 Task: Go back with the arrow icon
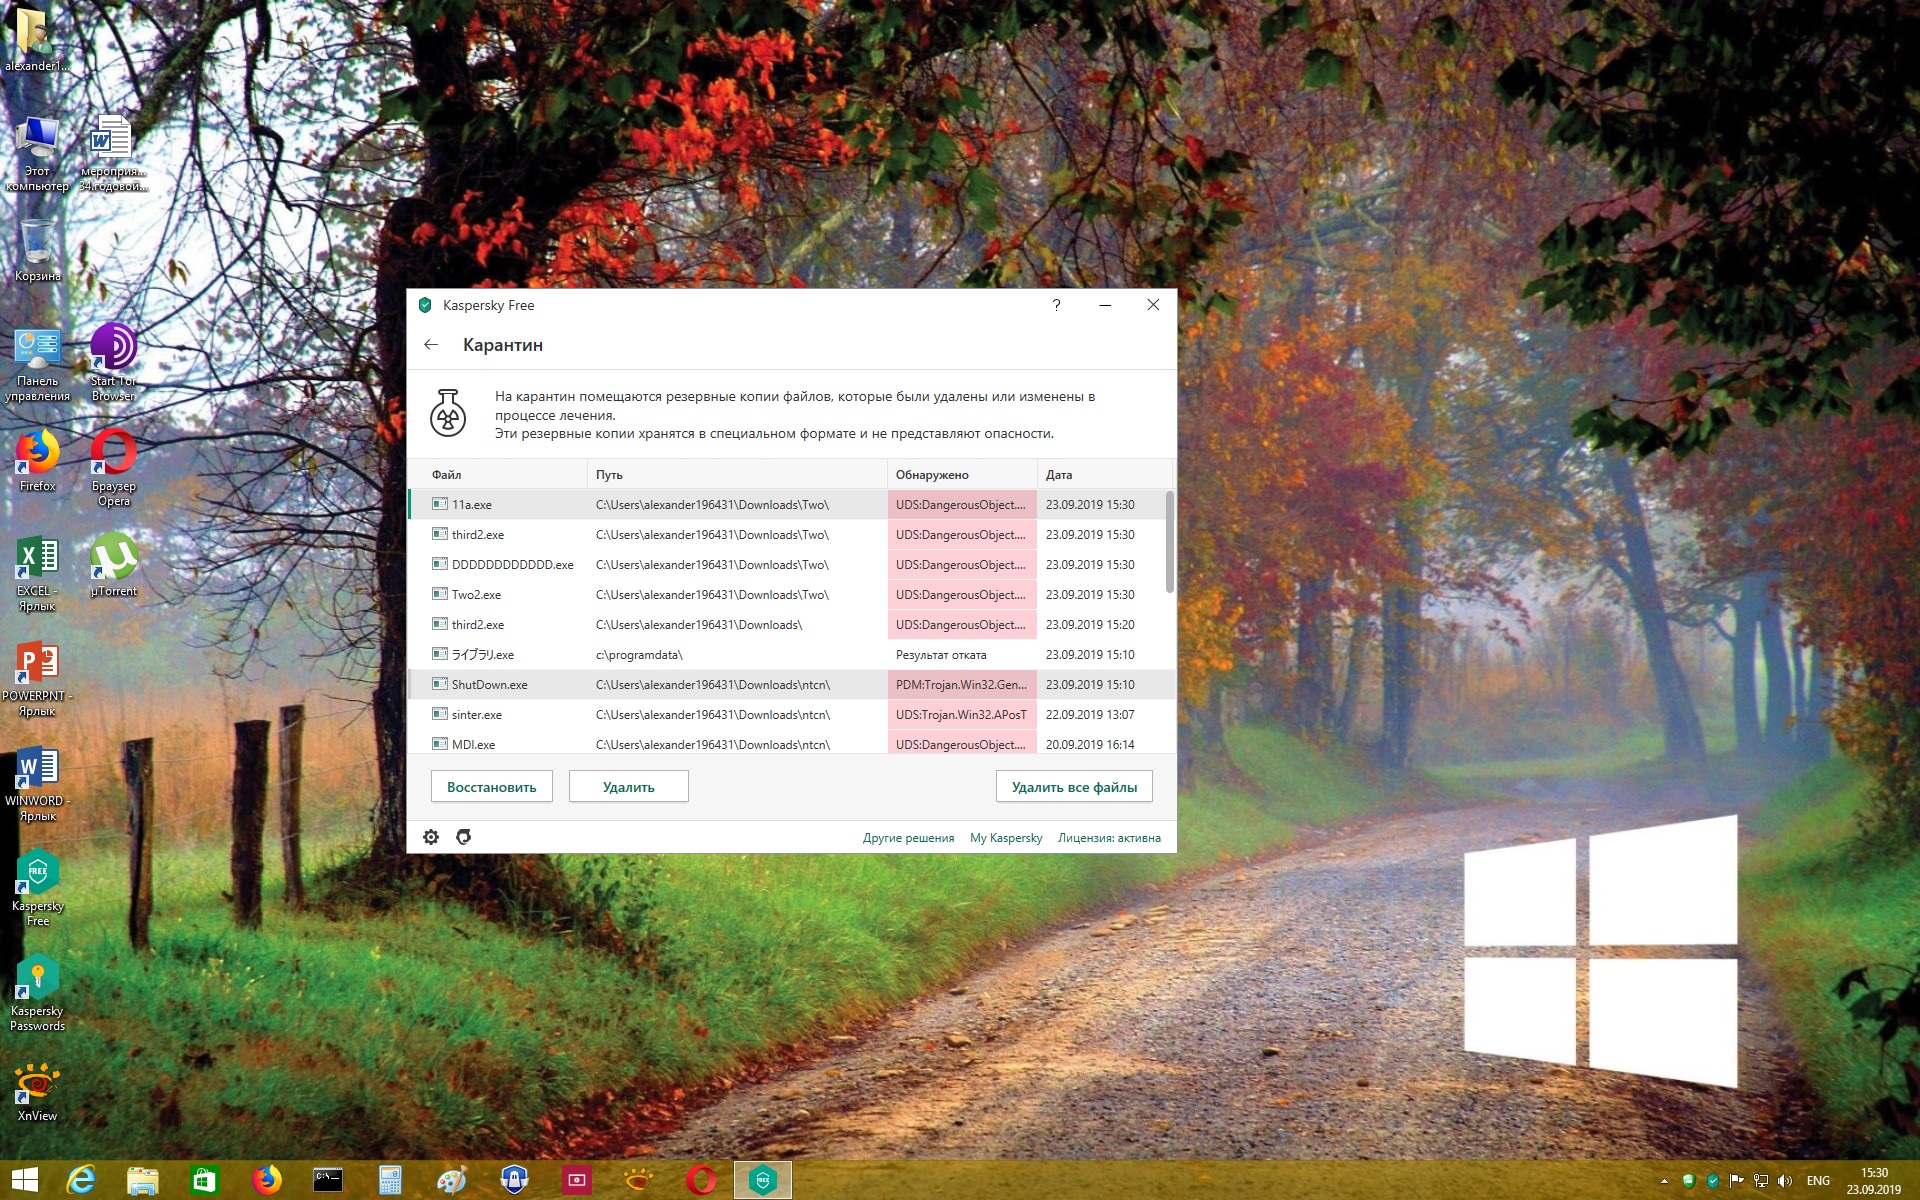[431, 345]
